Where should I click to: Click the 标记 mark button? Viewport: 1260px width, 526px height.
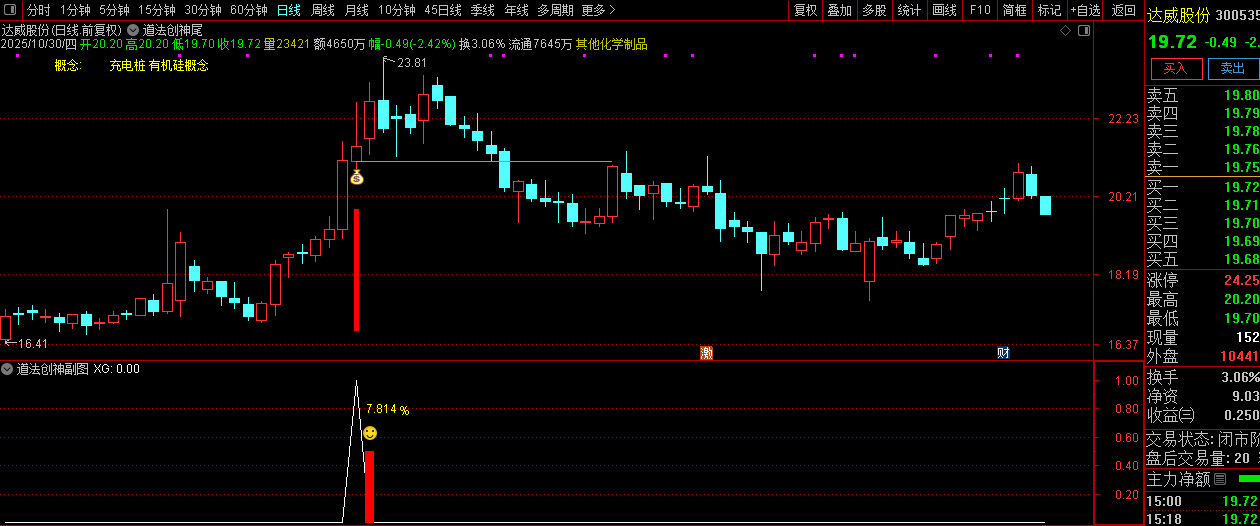[1049, 10]
